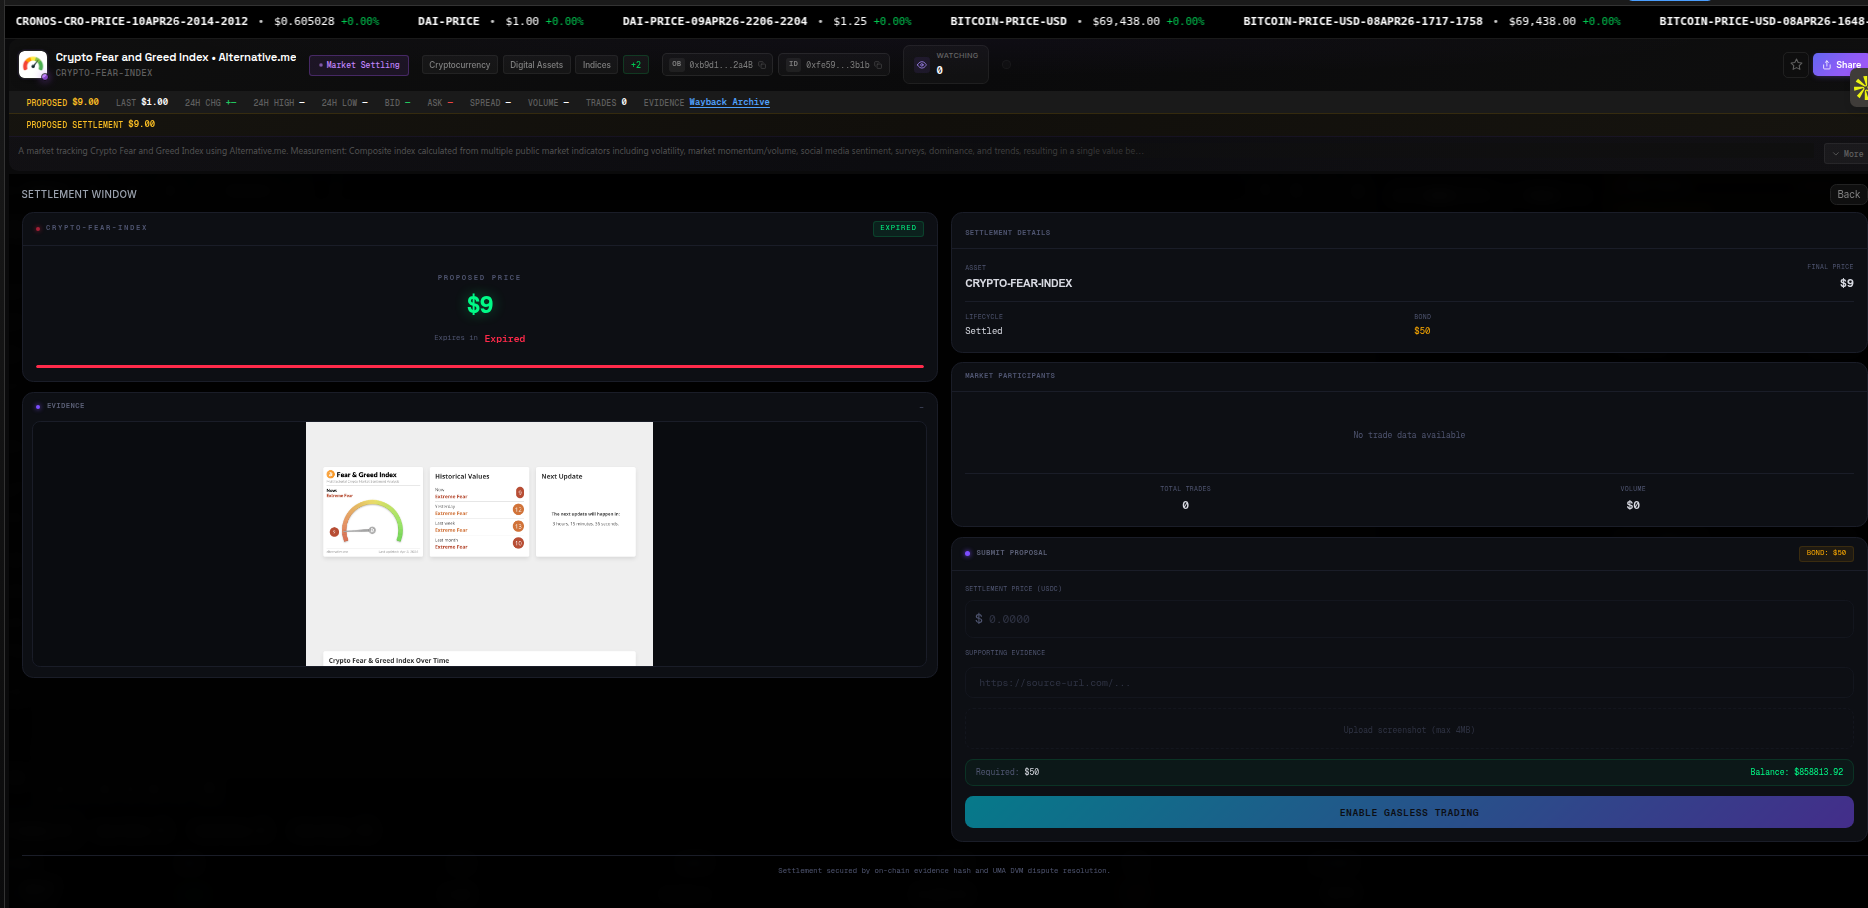Image resolution: width=1868 pixels, height=908 pixels.
Task: Expand the +2 additional category tags
Action: click(x=636, y=65)
